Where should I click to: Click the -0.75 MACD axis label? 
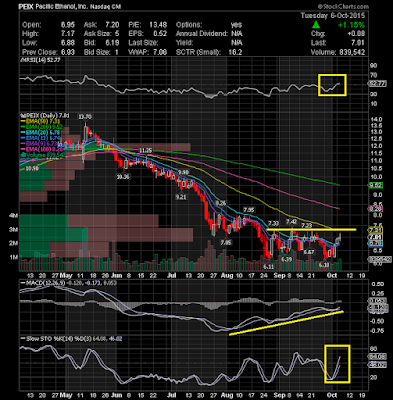pos(377,331)
